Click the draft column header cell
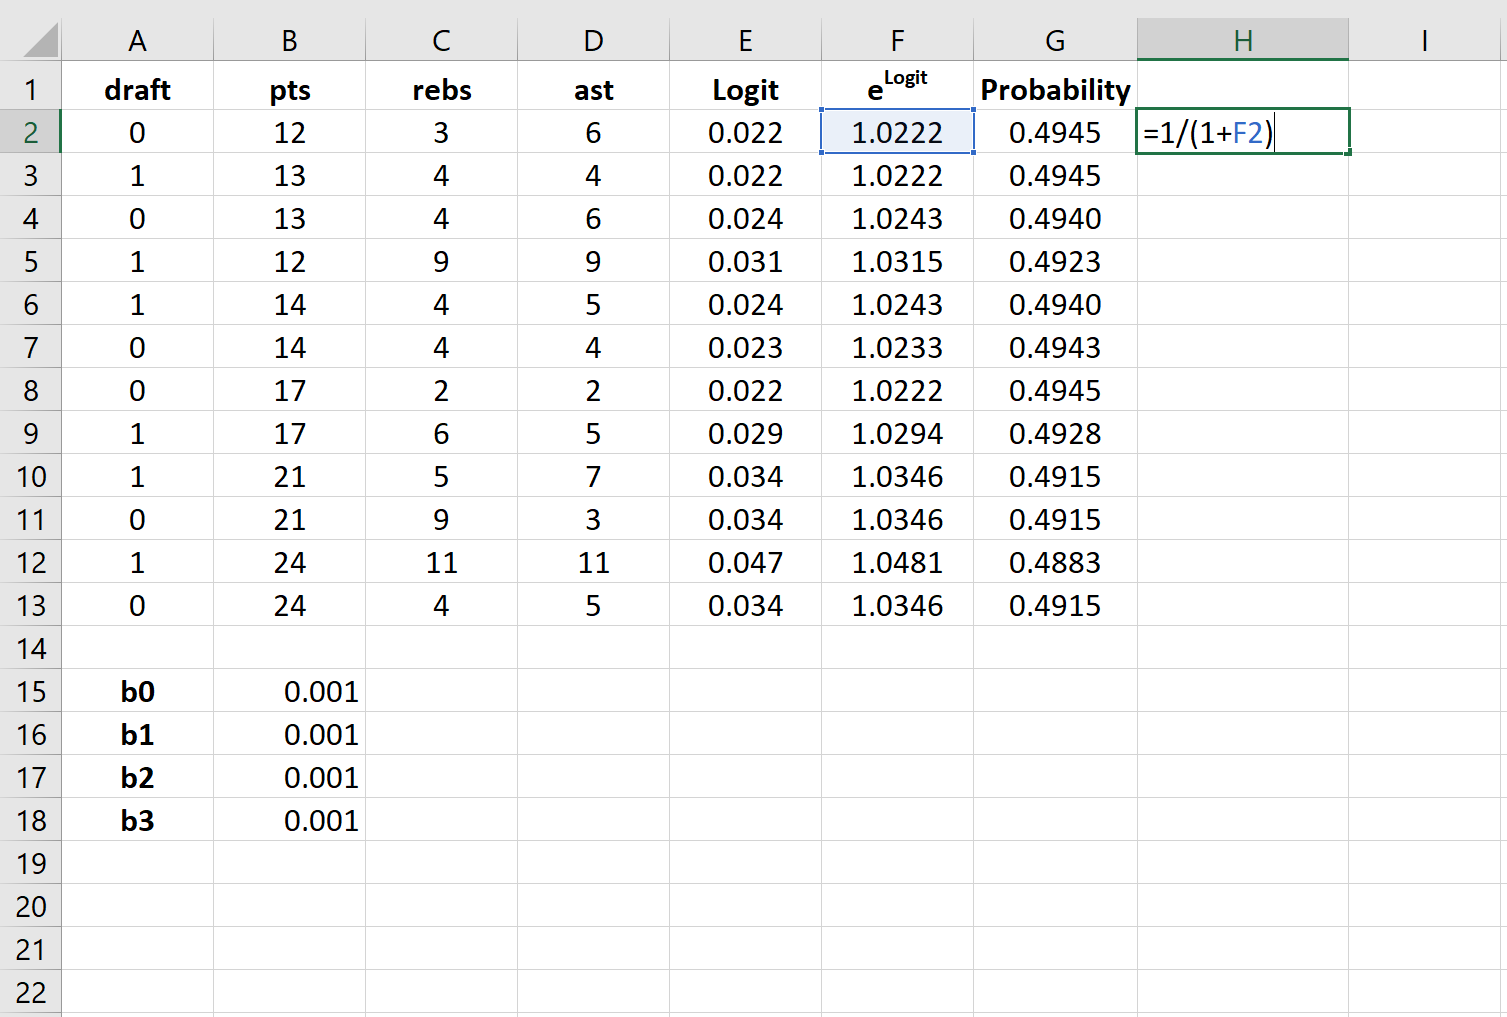 (137, 90)
